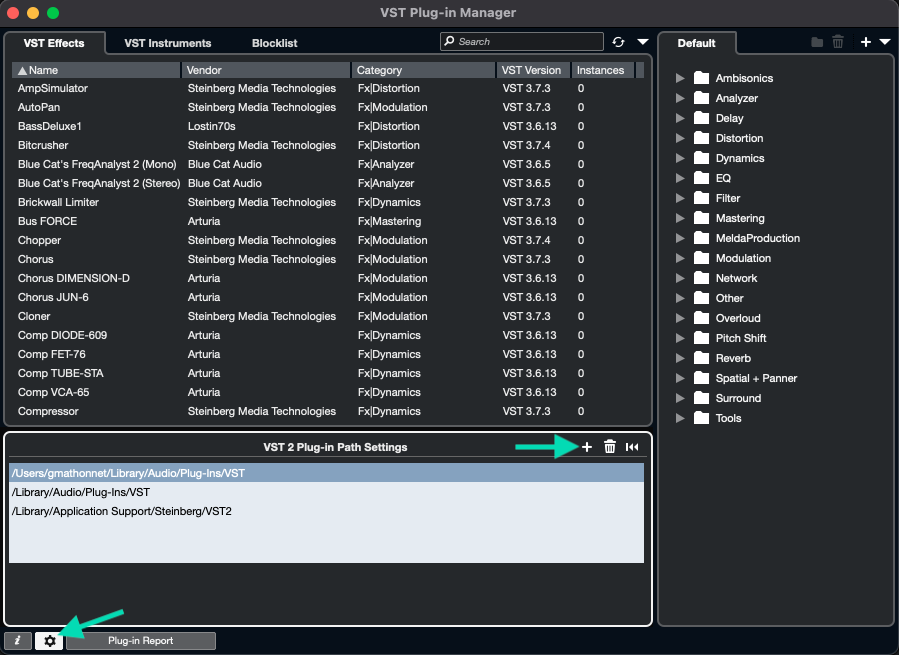Click the delete icon in collections panel
This screenshot has height=655, width=899.
tap(838, 42)
